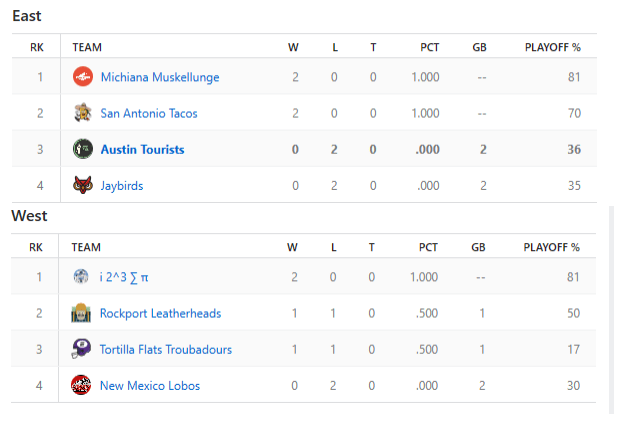Click the Michiana Muskellunge team logo

pyautogui.click(x=83, y=77)
